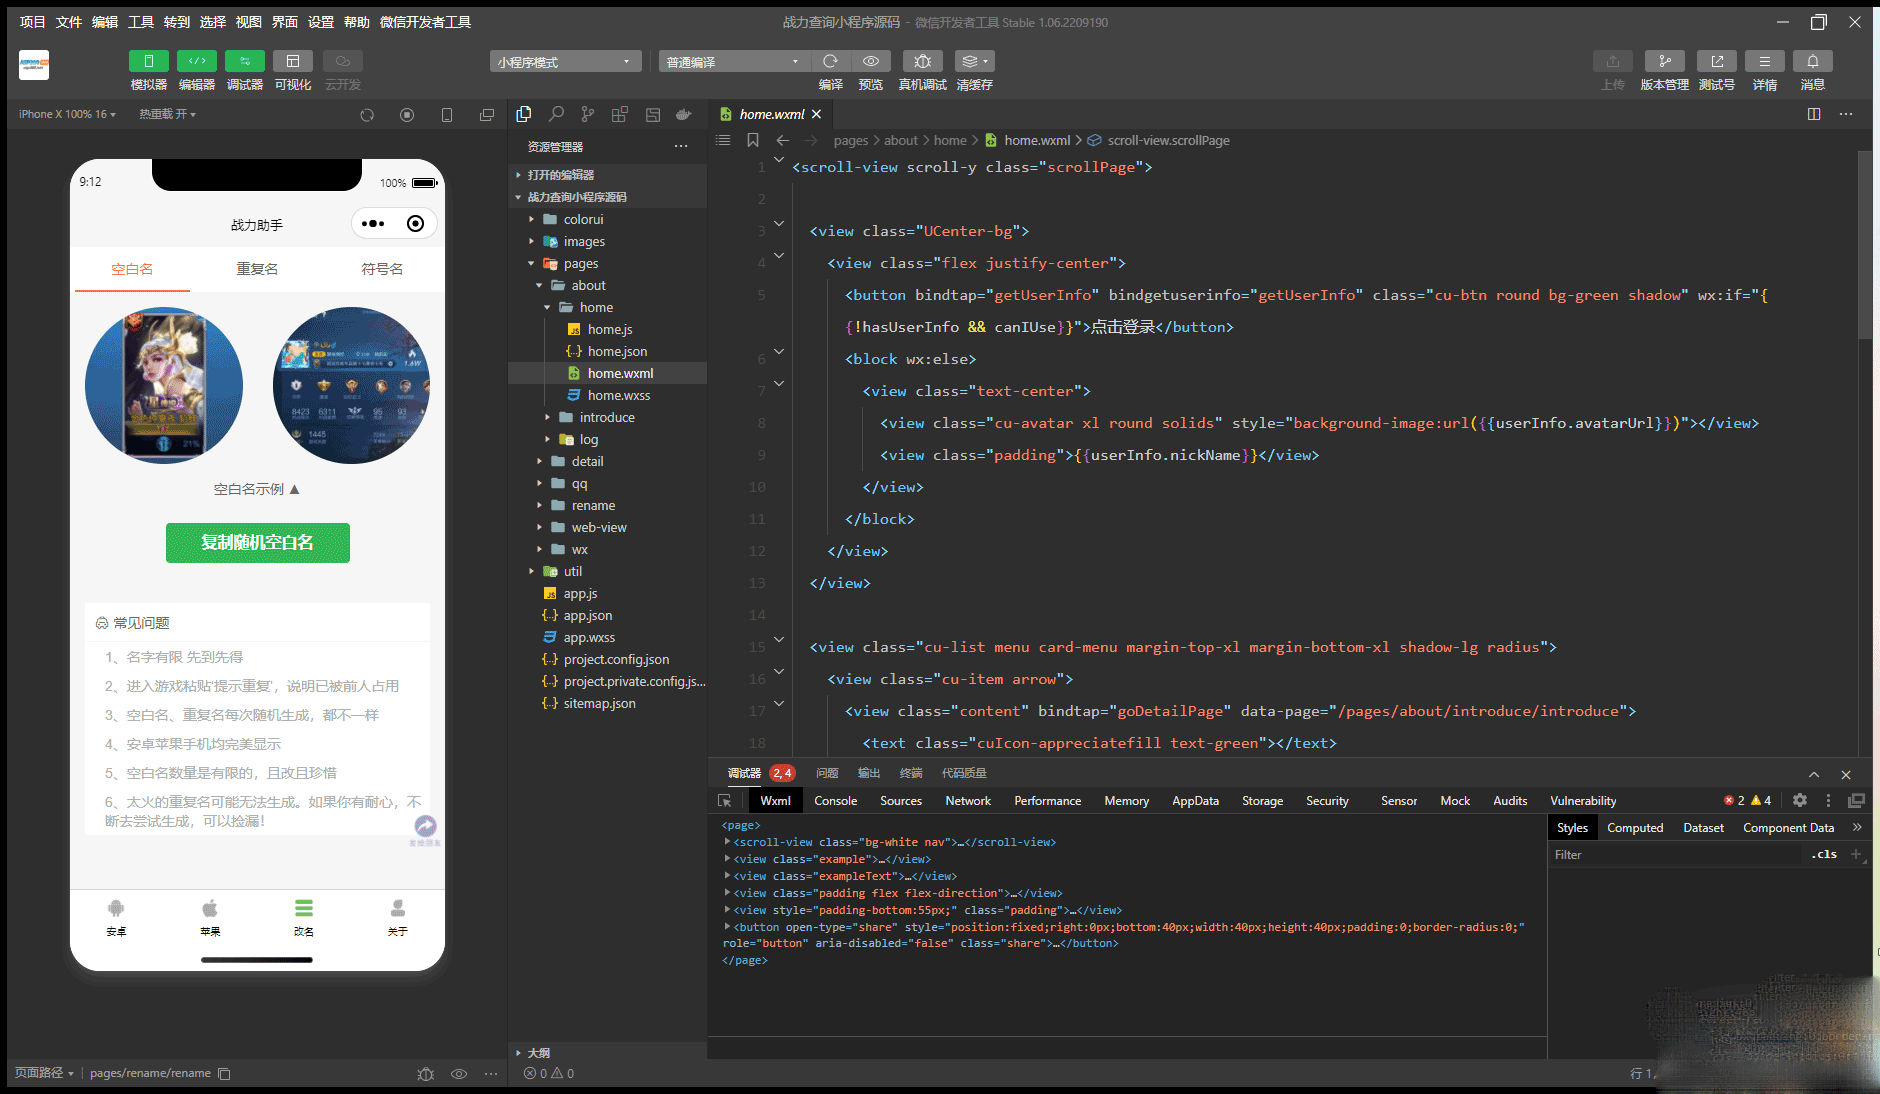Expand the introduce folder in file tree
The image size is (1880, 1094).
coord(606,417)
